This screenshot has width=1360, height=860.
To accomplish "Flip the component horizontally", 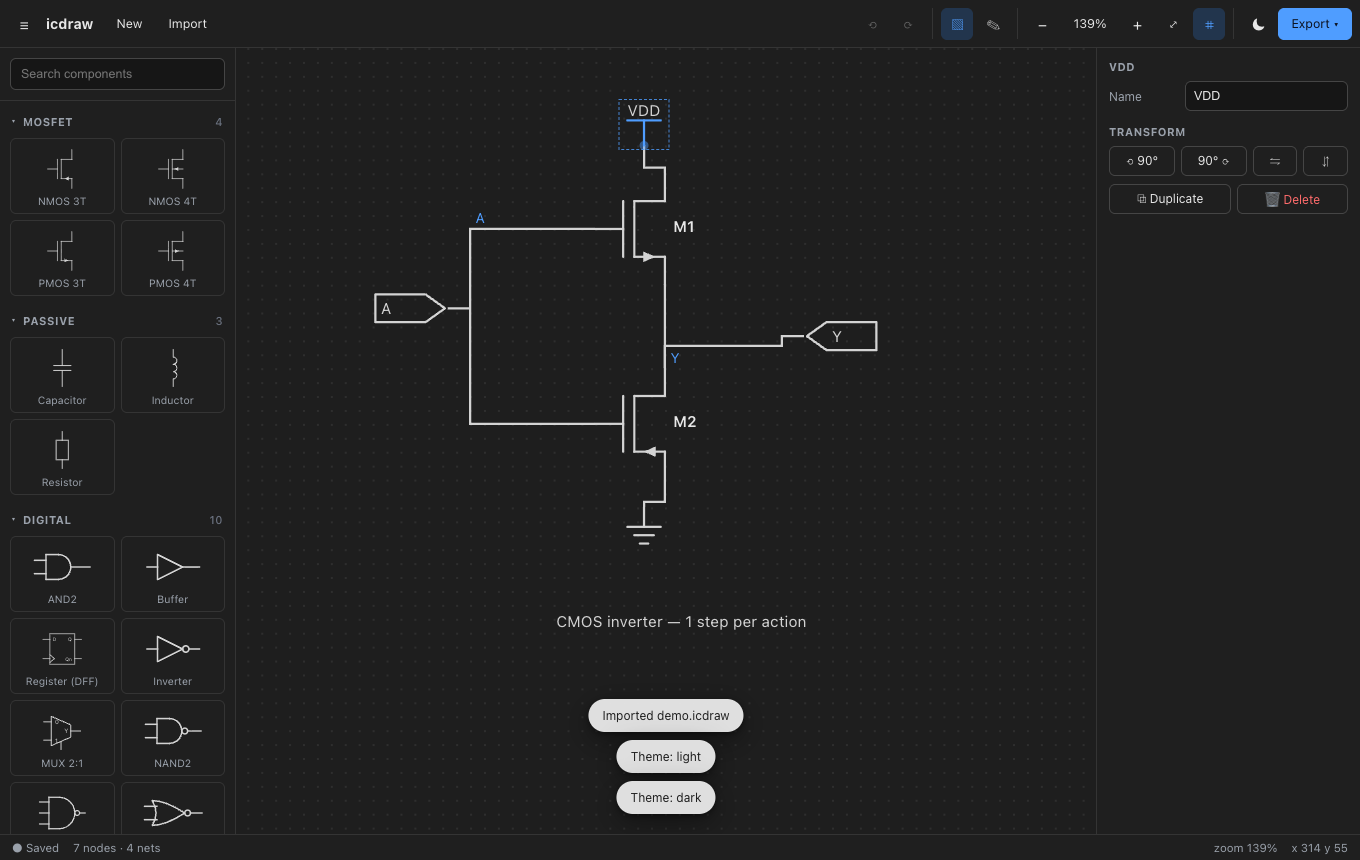I will point(1275,161).
